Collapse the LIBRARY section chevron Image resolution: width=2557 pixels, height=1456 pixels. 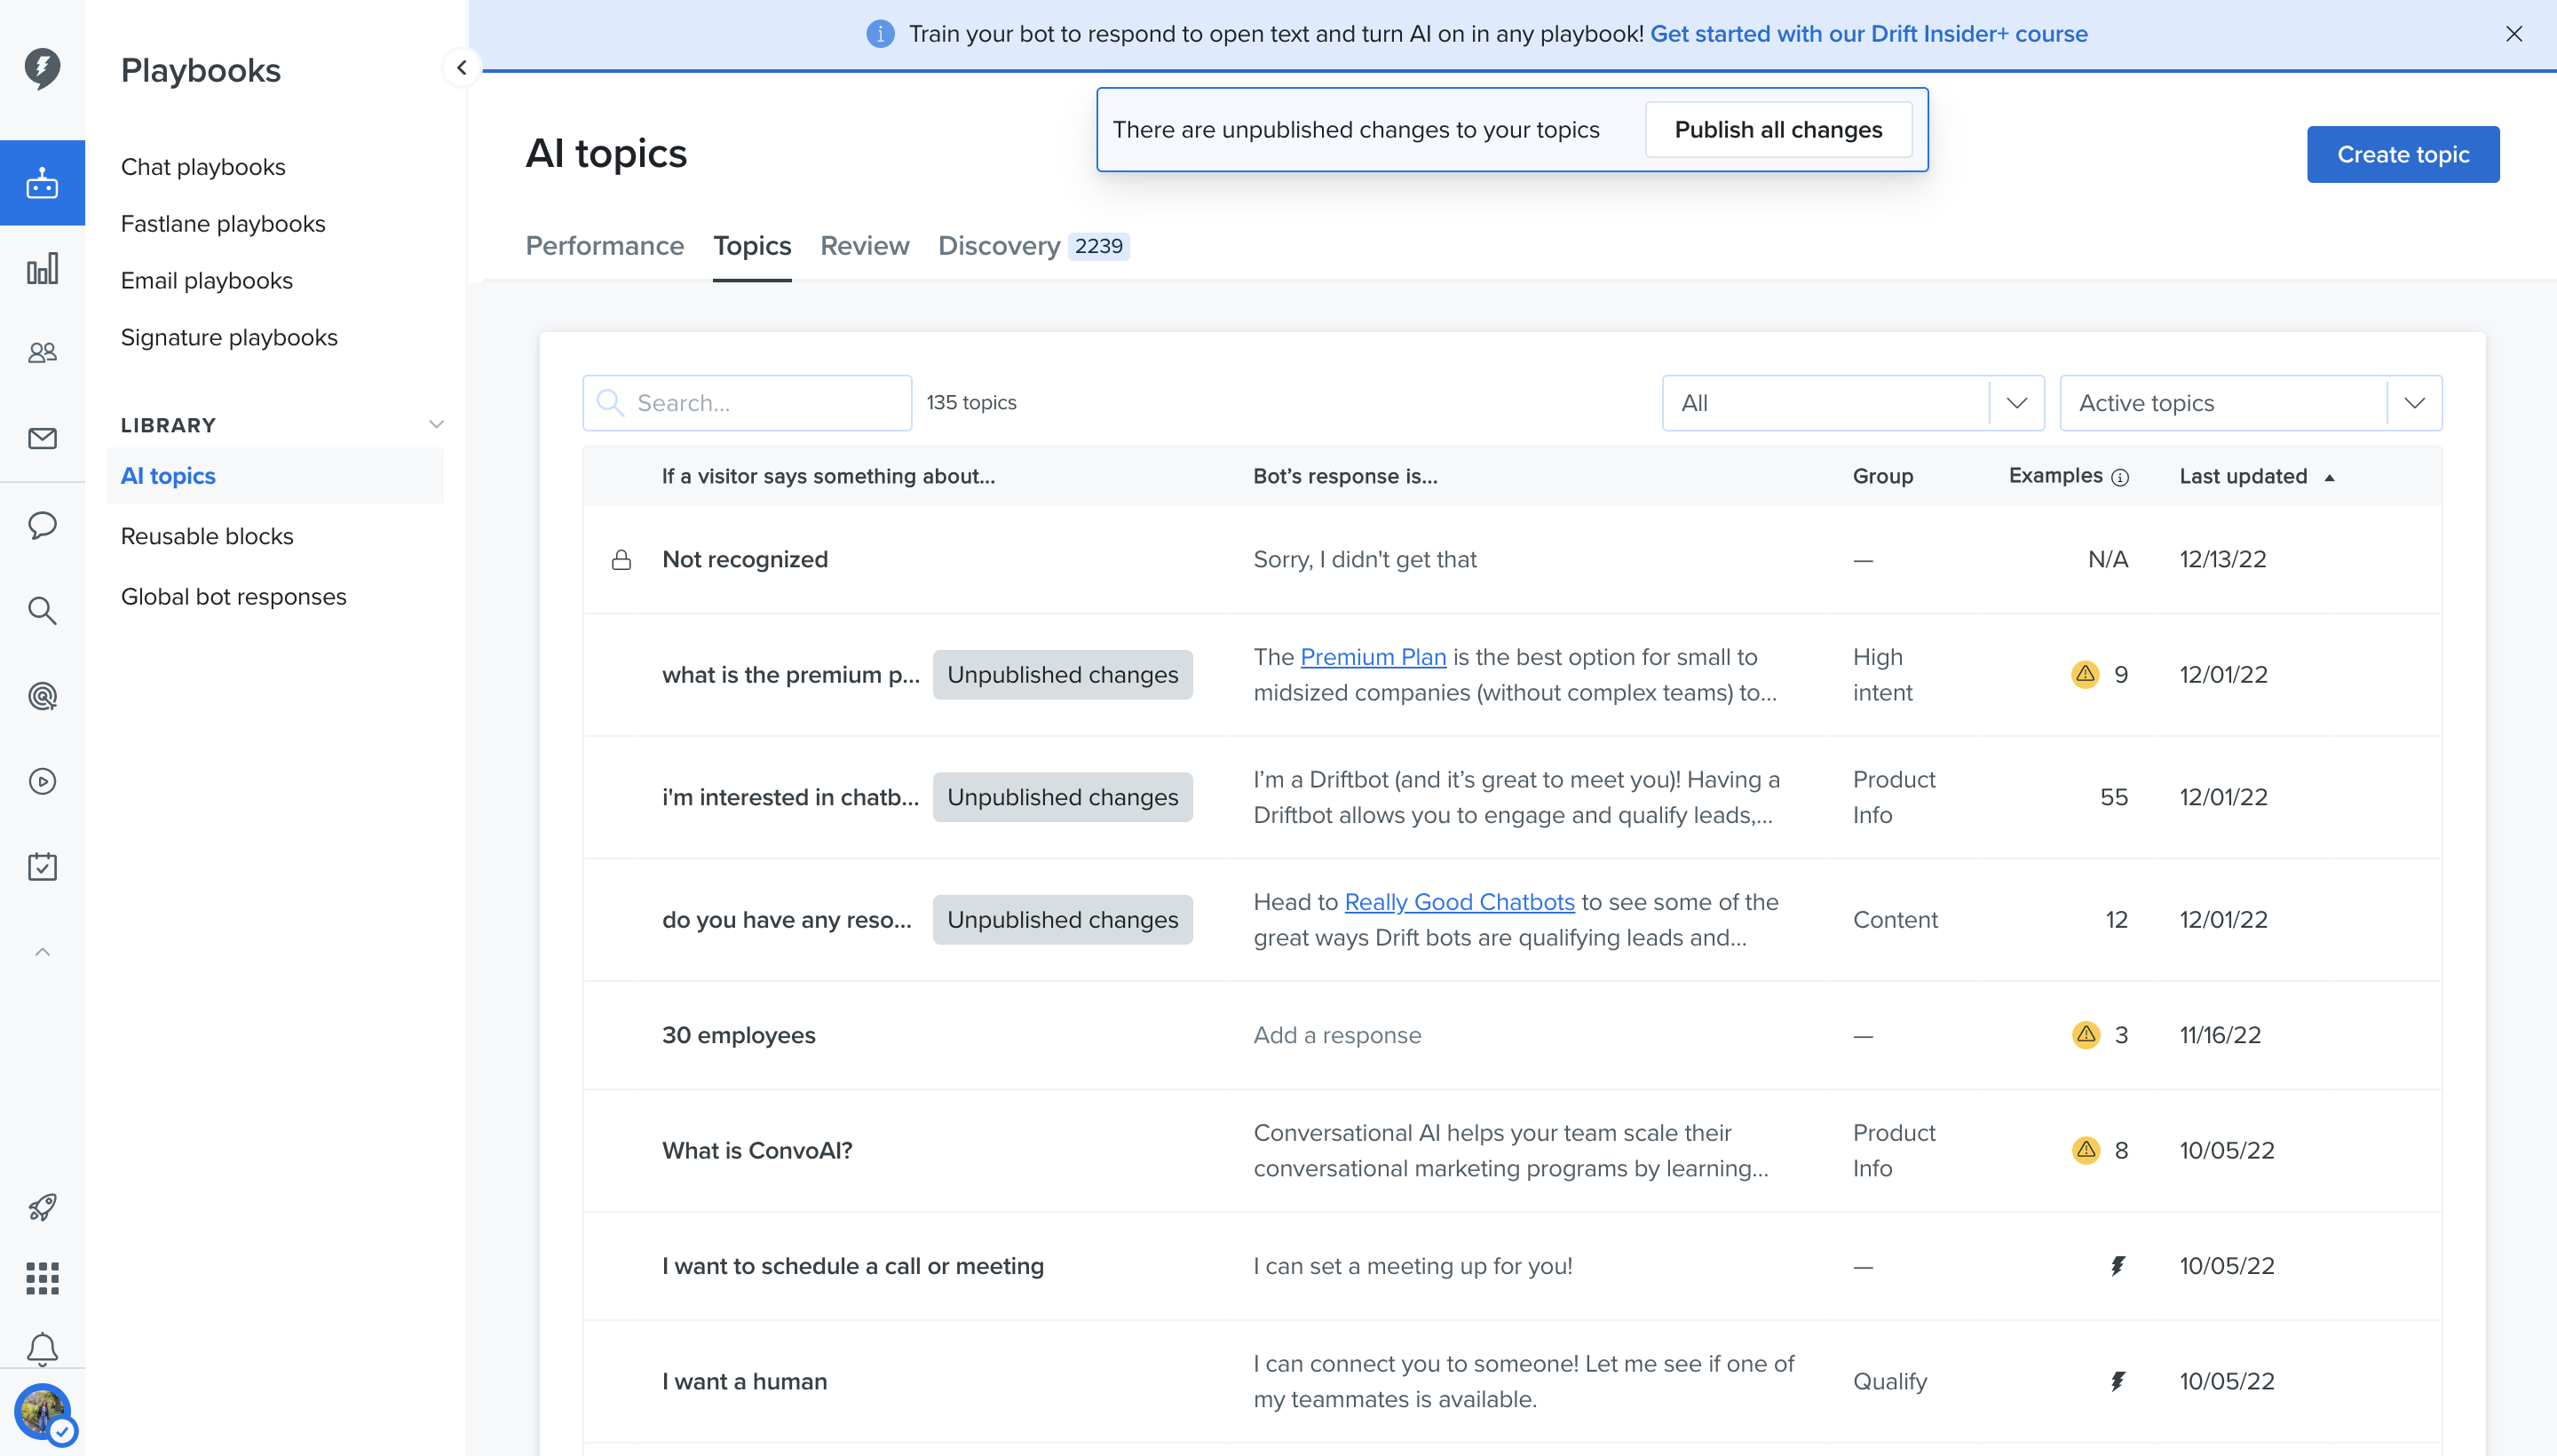click(436, 424)
